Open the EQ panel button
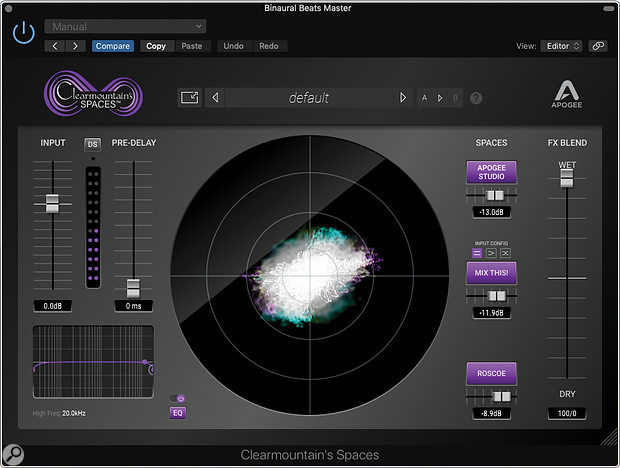Image resolution: width=620 pixels, height=468 pixels. 178,413
